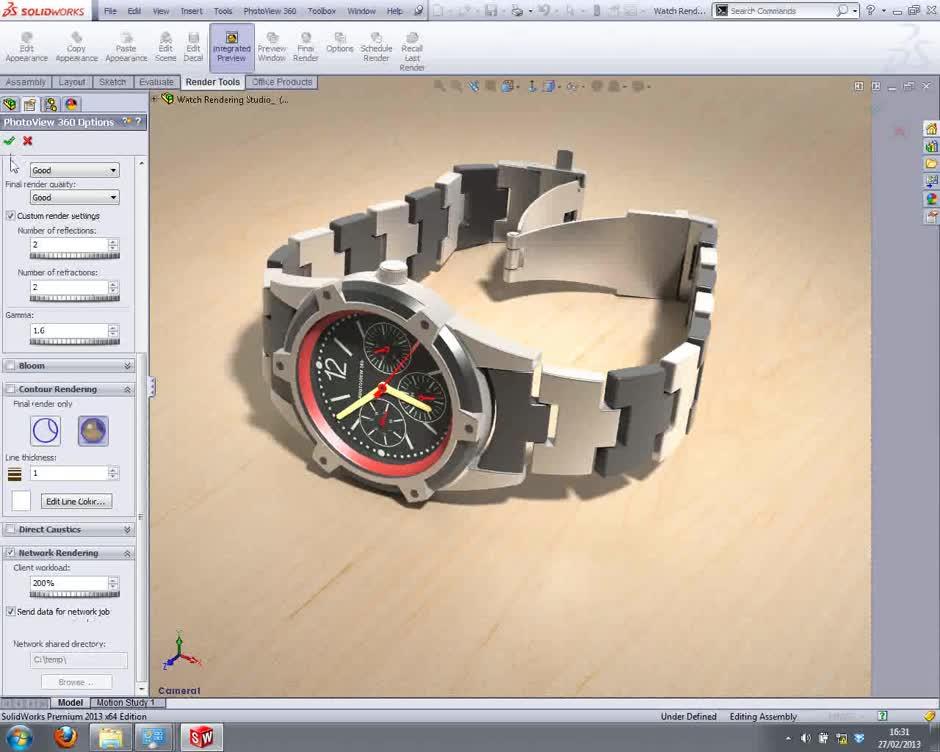Open the Final render quality dropdown
940x752 pixels.
click(74, 198)
